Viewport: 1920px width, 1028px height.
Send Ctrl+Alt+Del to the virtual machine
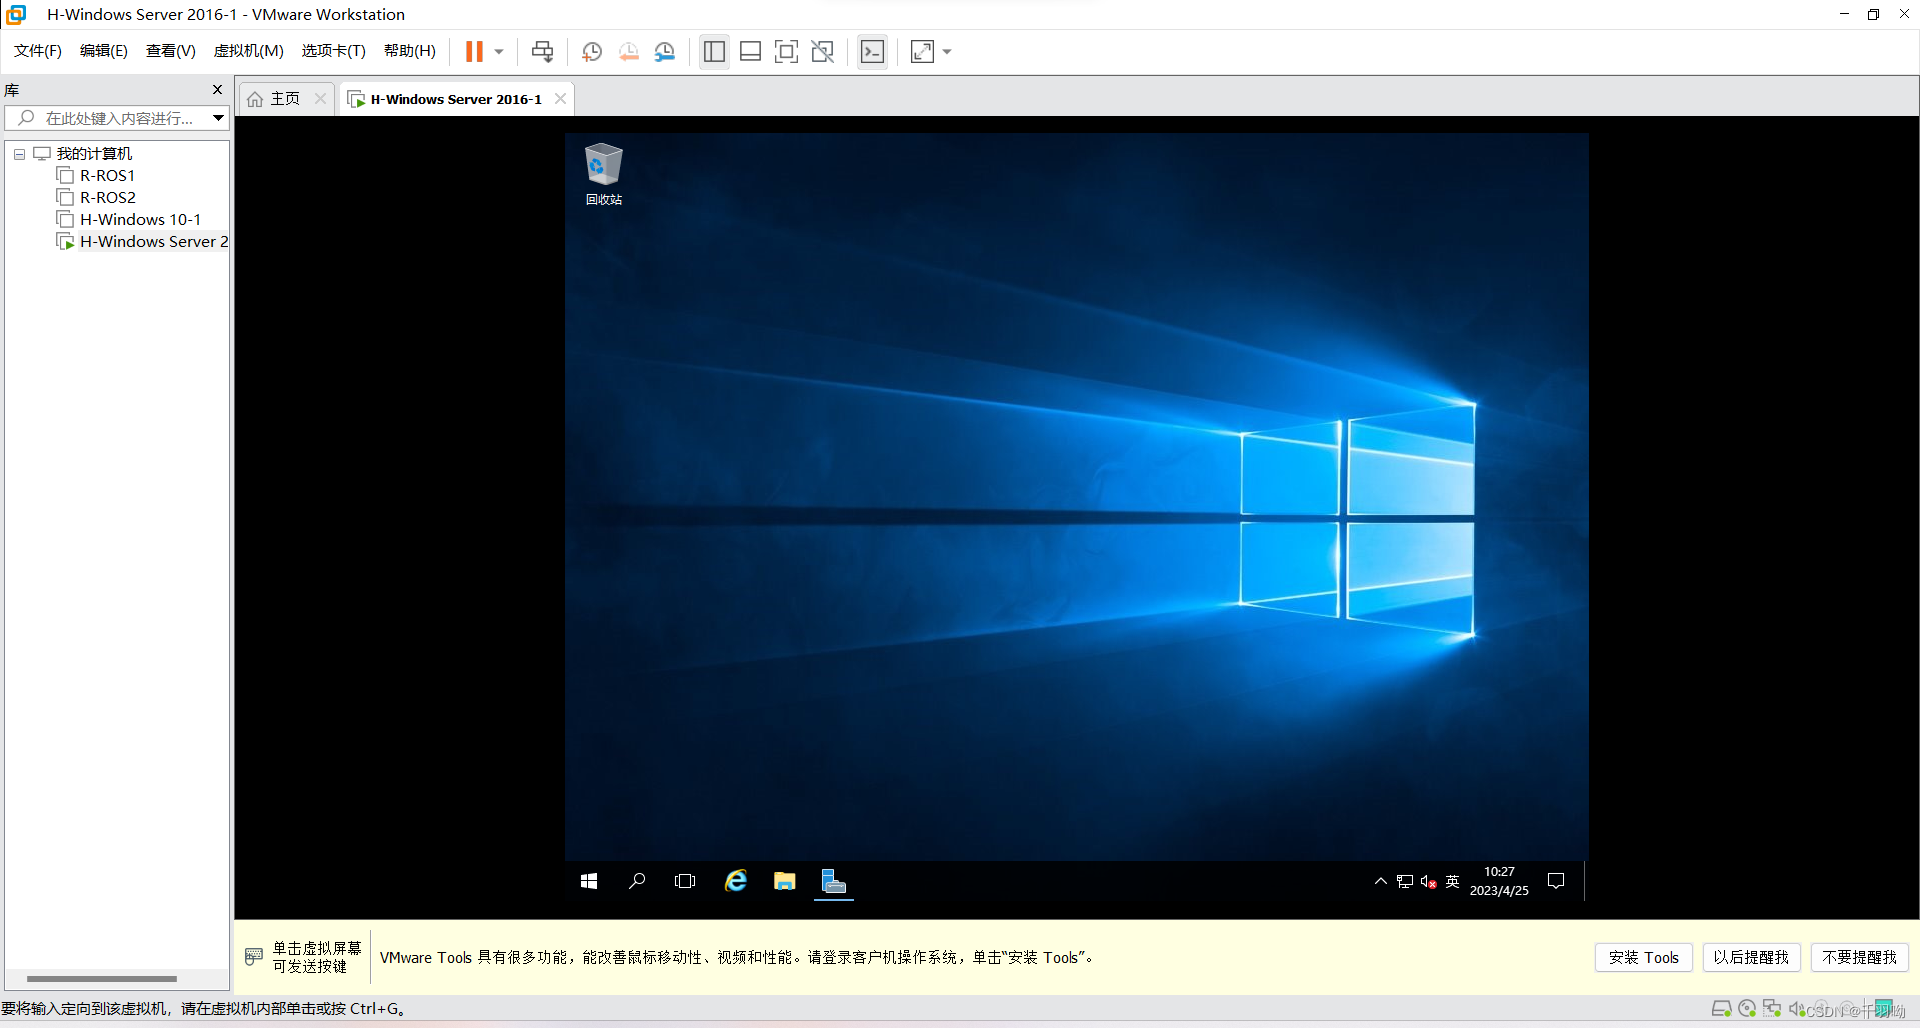point(542,51)
